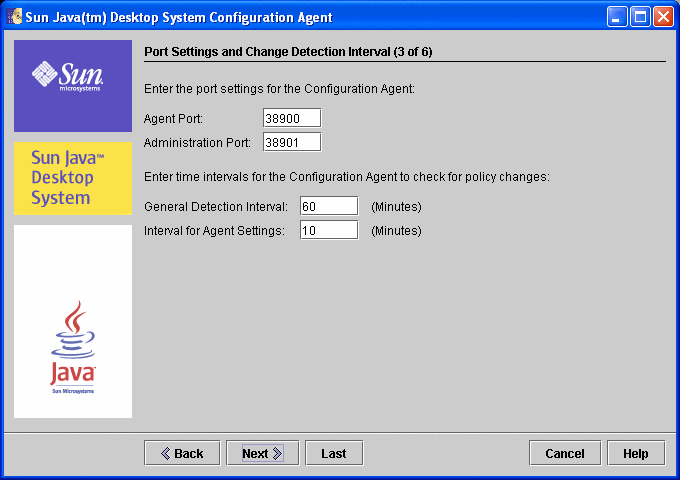Focus the General Detection Interval field
This screenshot has width=680, height=480.
click(329, 206)
